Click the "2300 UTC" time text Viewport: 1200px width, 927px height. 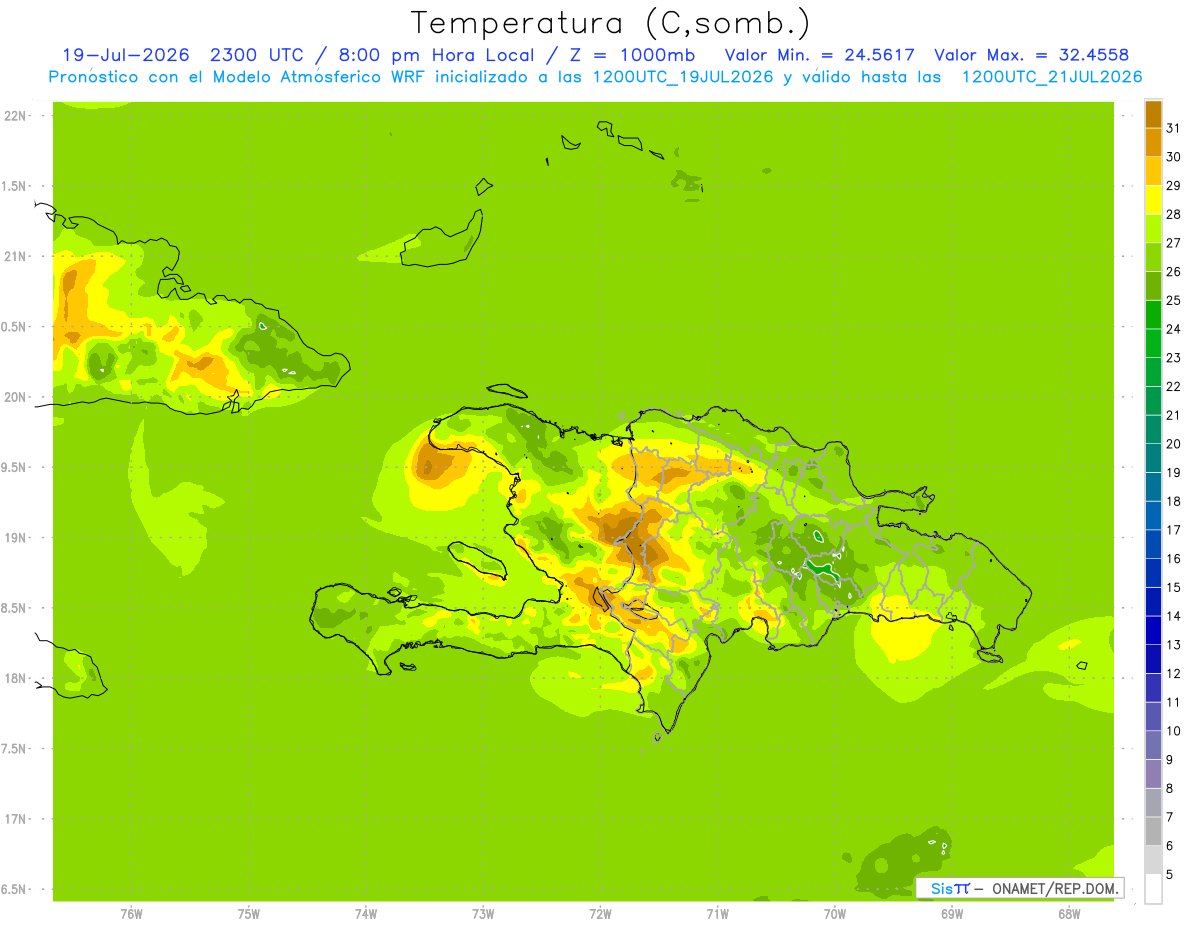[x=260, y=55]
